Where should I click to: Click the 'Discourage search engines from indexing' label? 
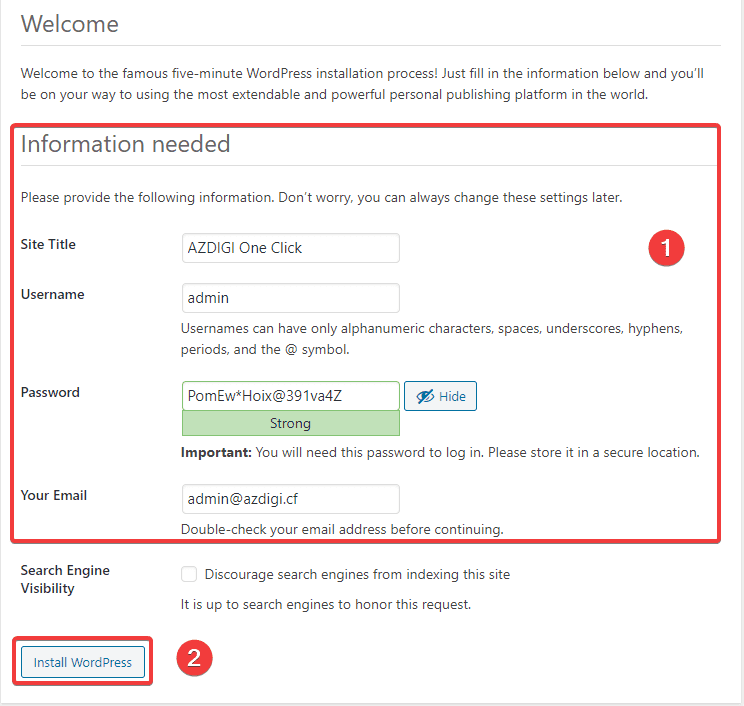[357, 574]
